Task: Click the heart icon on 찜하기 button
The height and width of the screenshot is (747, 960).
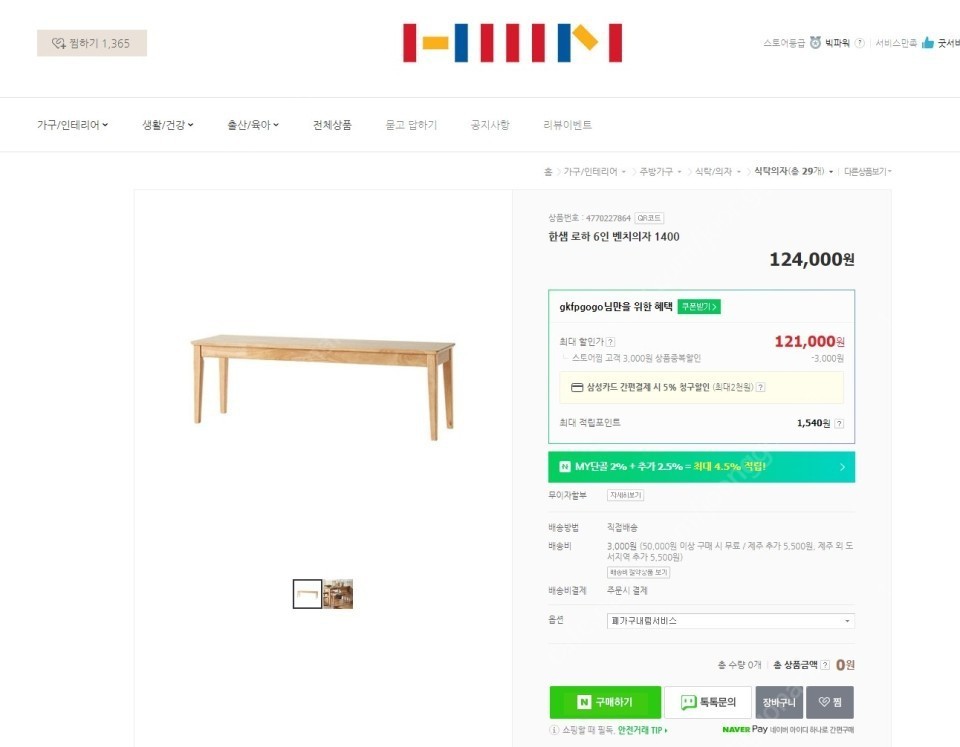Action: 58,43
